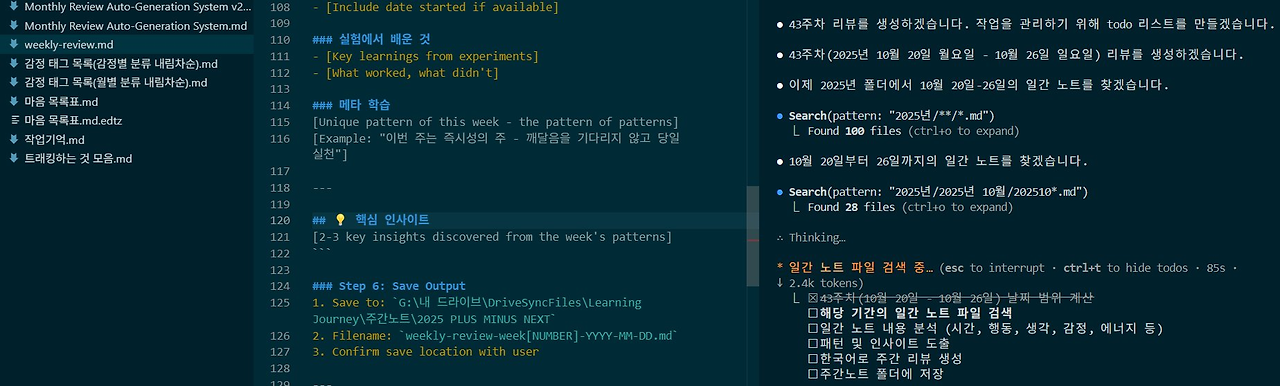The height and width of the screenshot is (386, 1280).
Task: Click '3. Confirm save location with user' line
Action: tap(425, 352)
